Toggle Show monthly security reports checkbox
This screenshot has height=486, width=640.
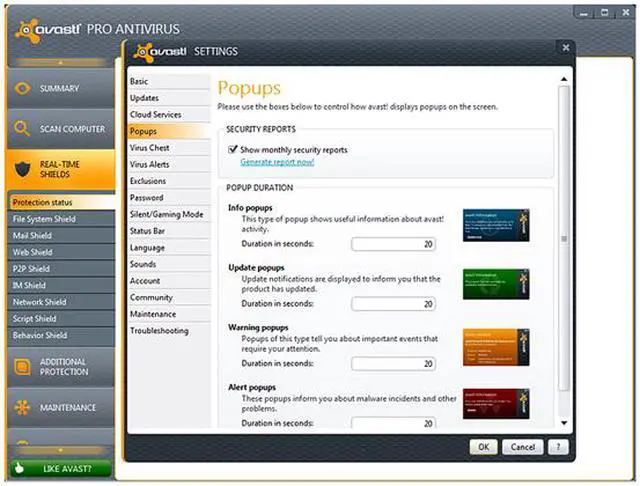point(233,149)
